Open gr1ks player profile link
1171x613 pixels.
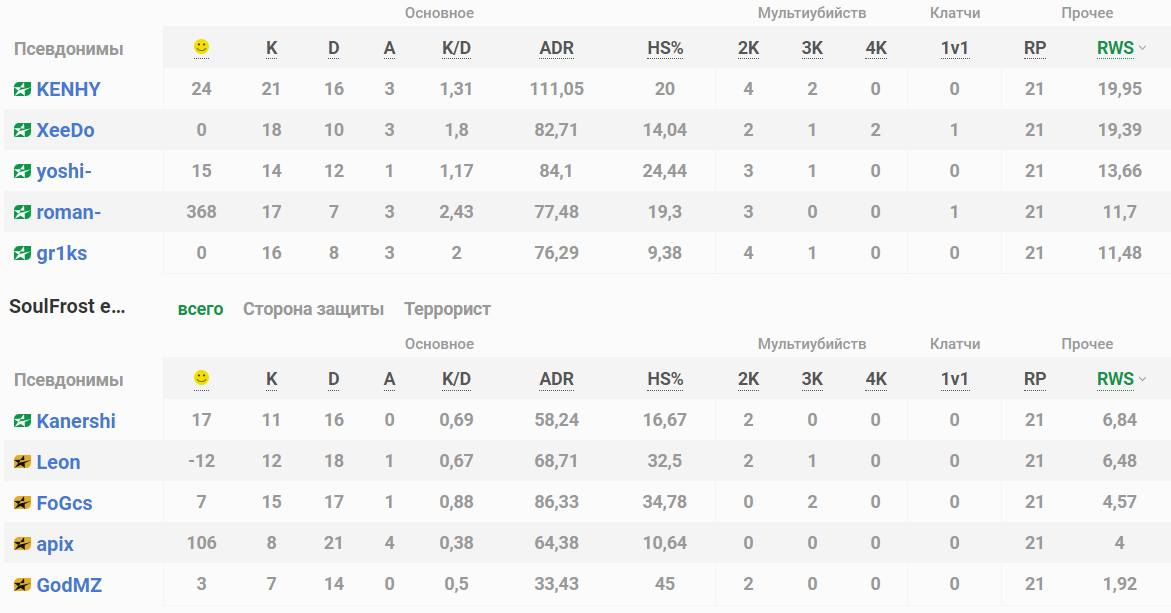(x=62, y=253)
